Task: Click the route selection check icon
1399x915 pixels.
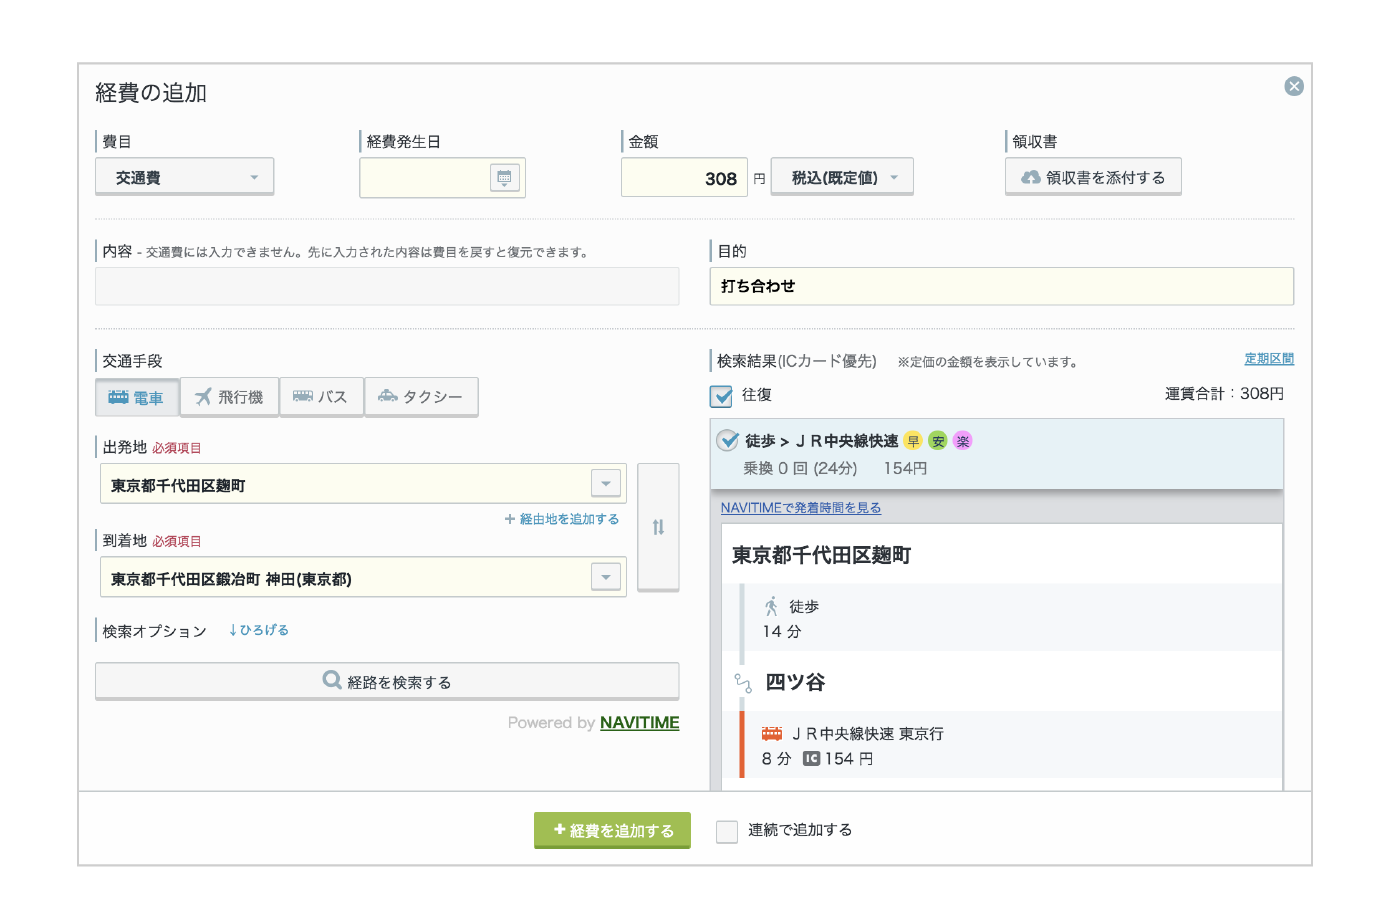Action: pyautogui.click(x=728, y=441)
